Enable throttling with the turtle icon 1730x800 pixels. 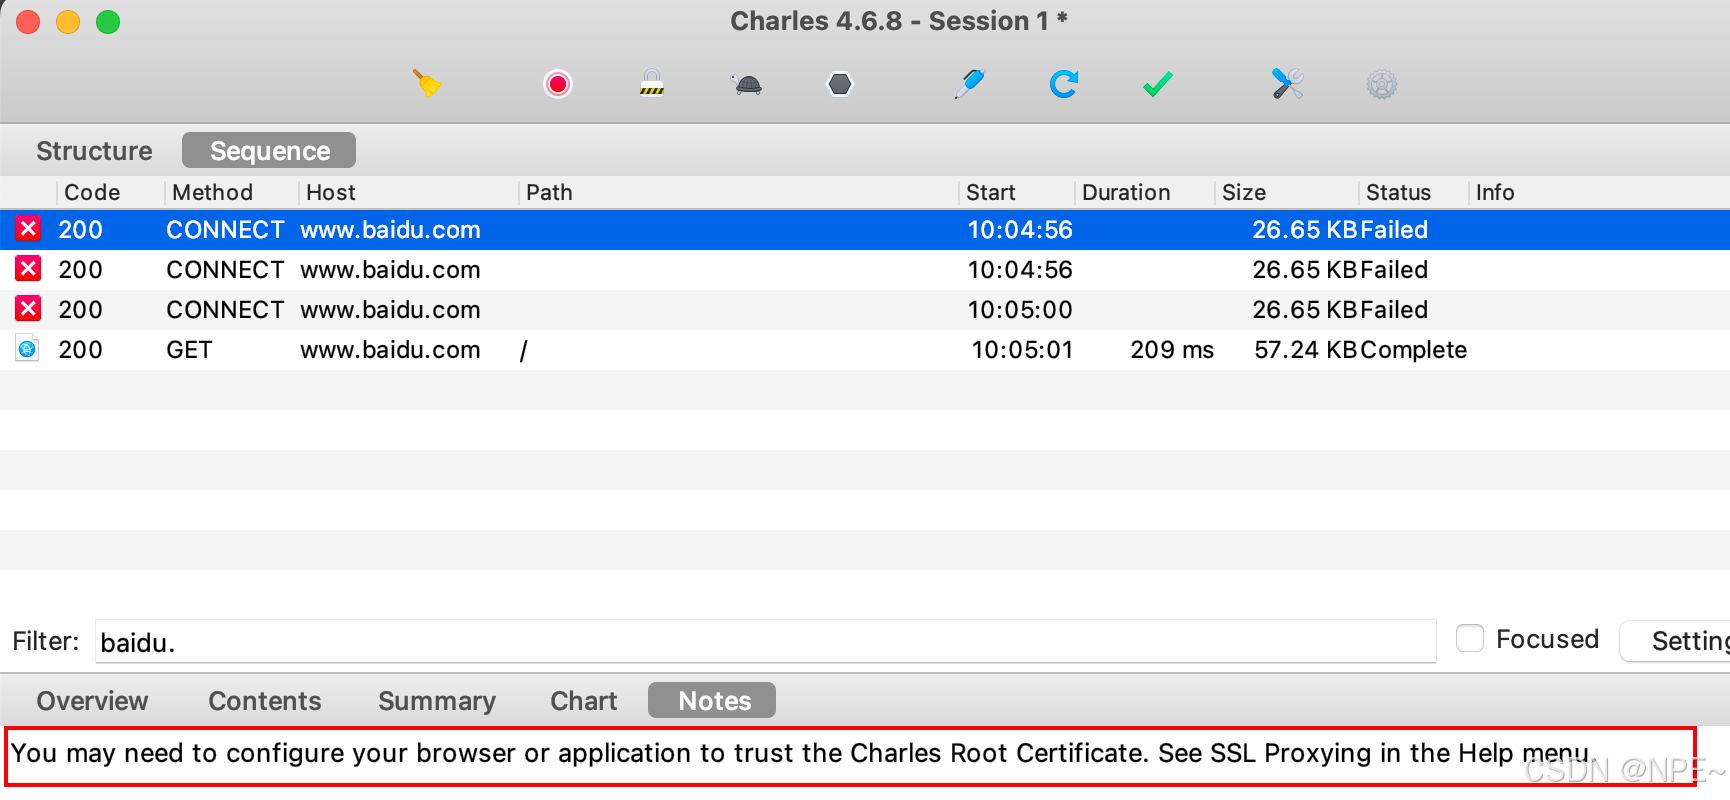[747, 85]
